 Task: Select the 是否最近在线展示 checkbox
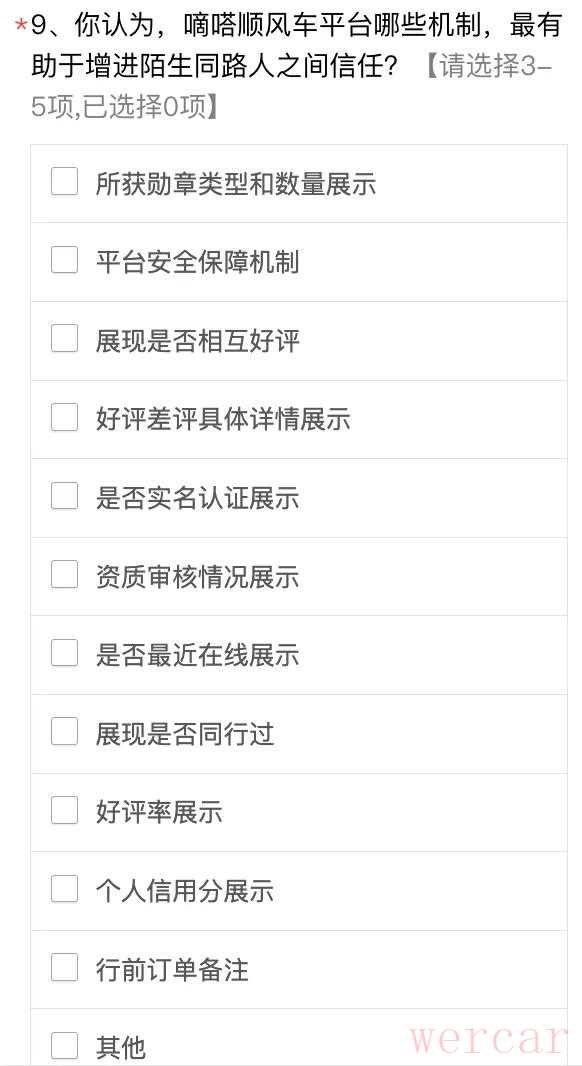point(65,653)
